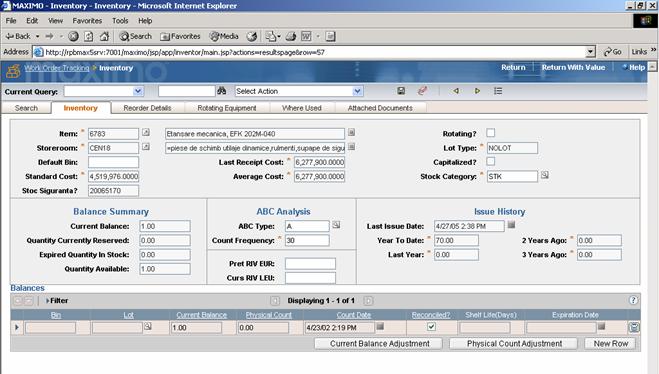659x374 pixels.
Task: Open IE Search toolbar button
Action: tap(135, 37)
